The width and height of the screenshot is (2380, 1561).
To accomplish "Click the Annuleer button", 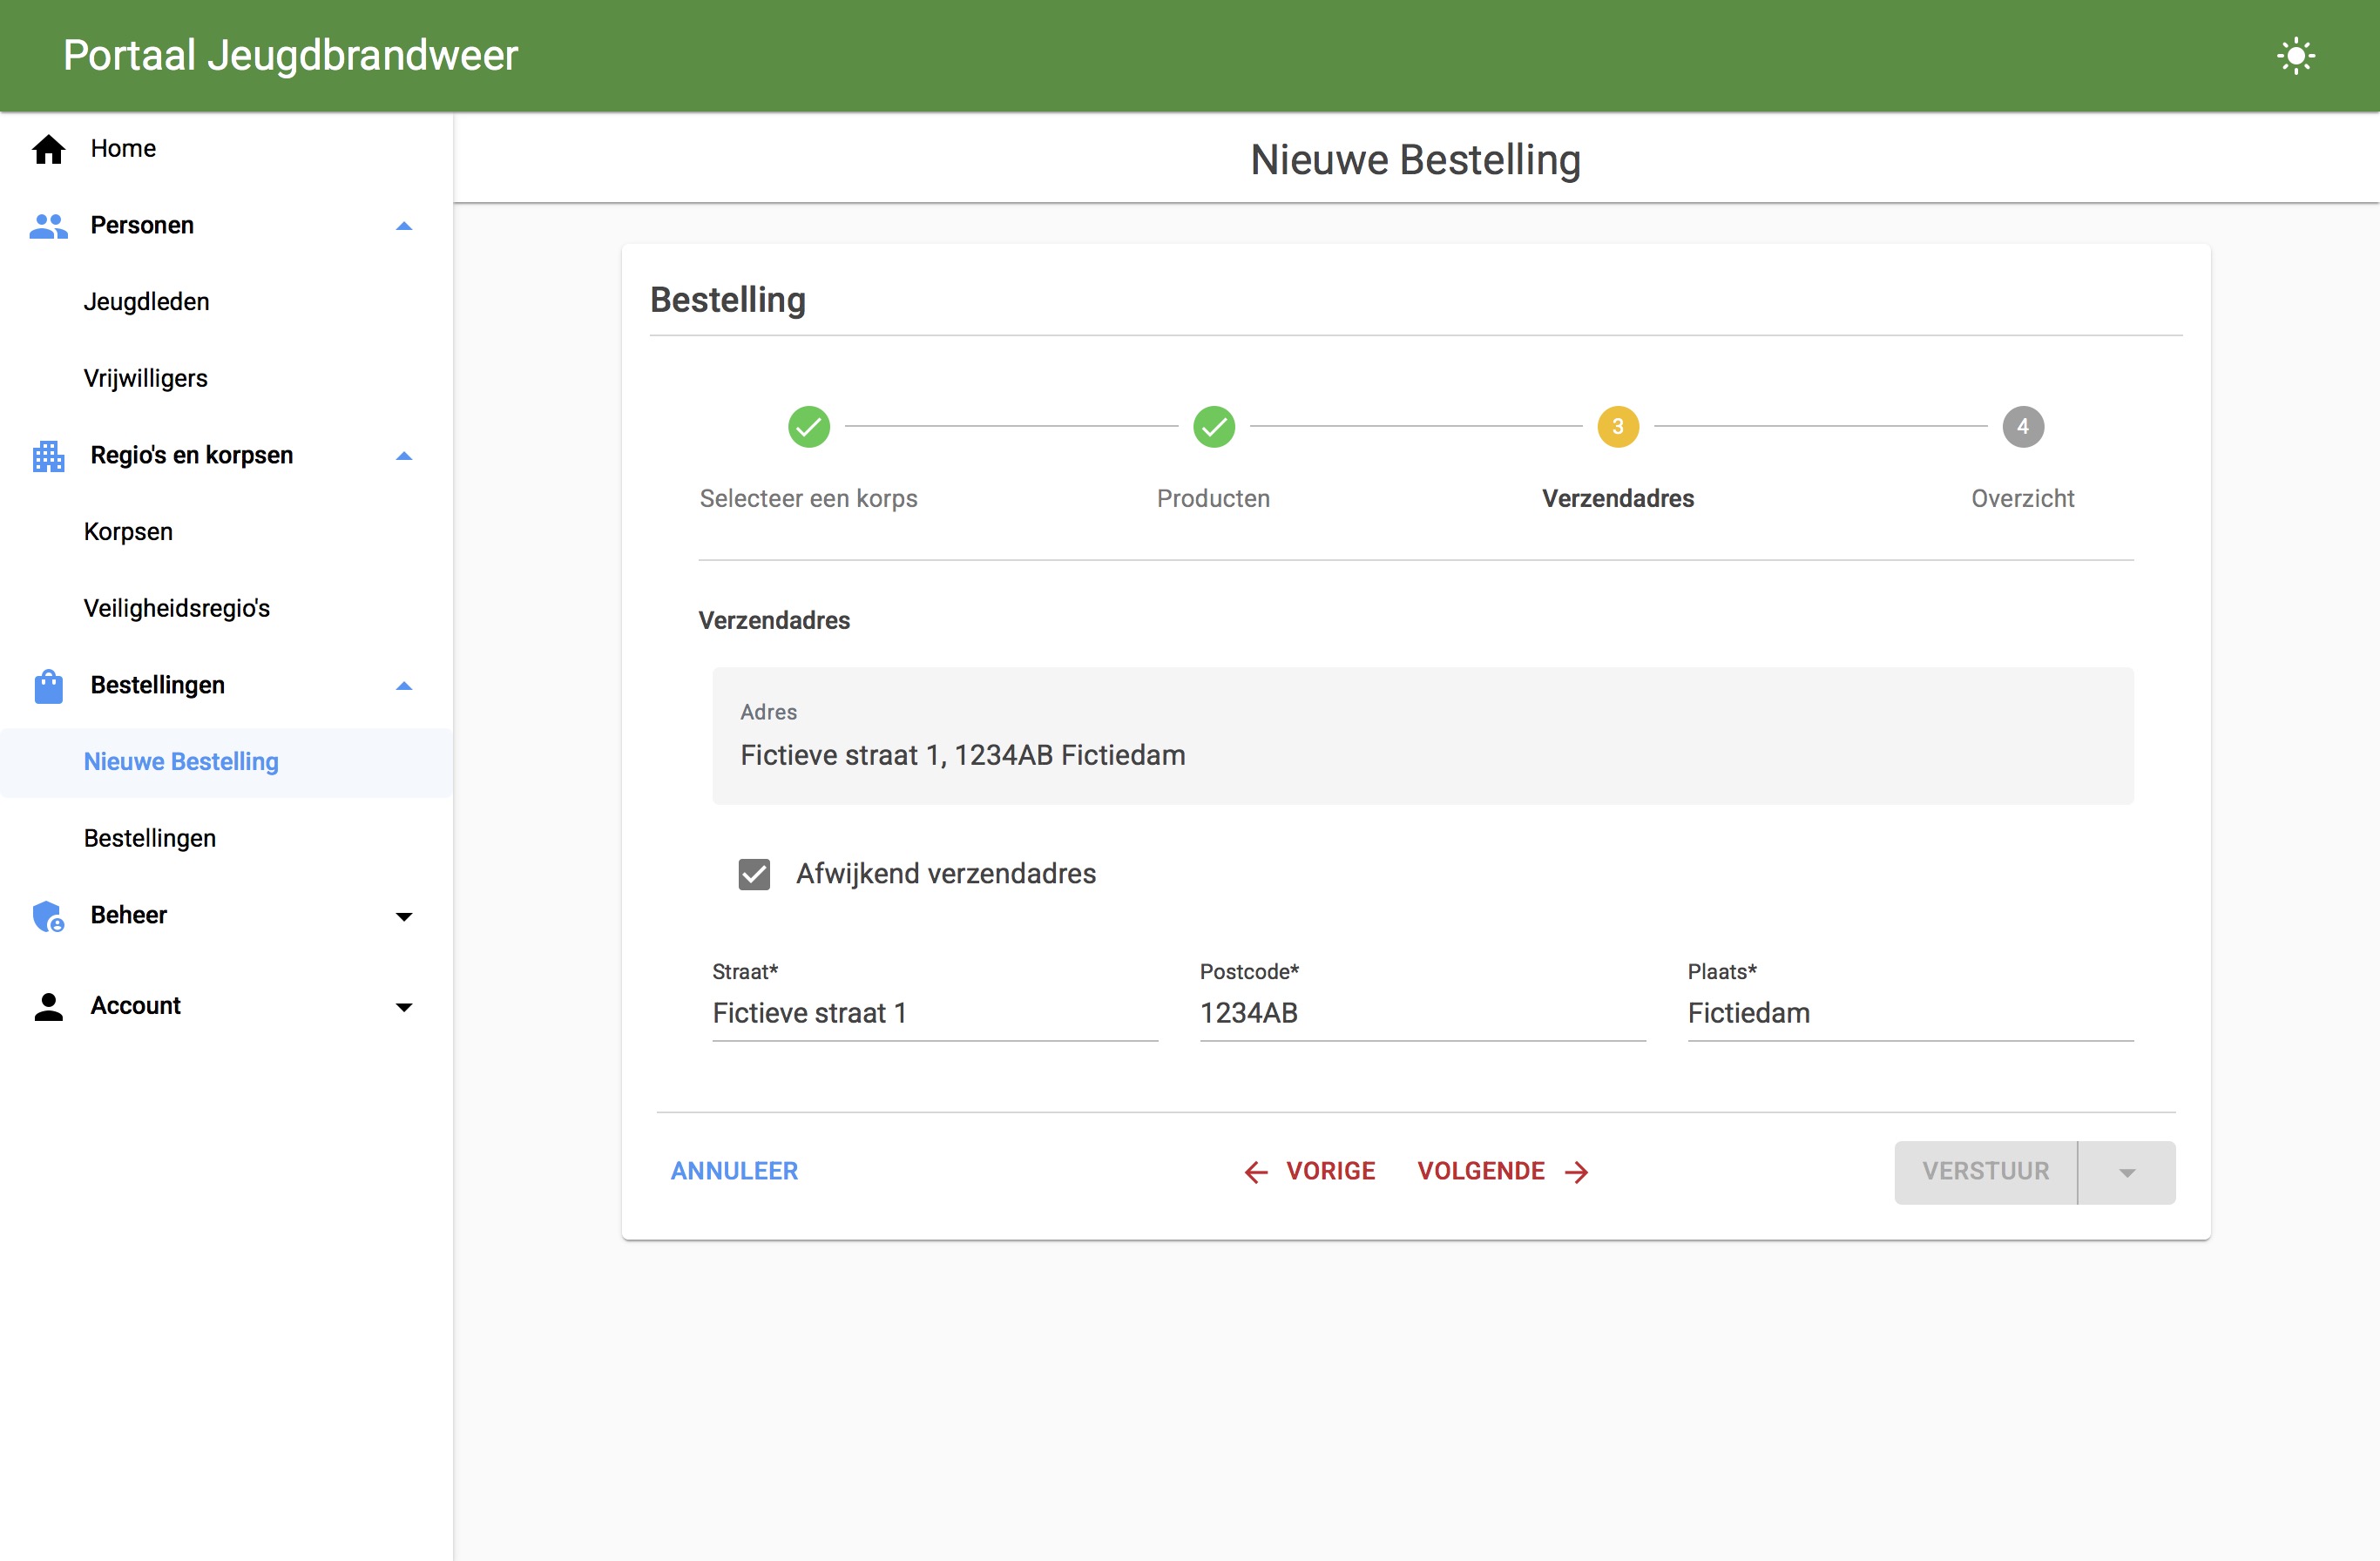I will tap(734, 1171).
